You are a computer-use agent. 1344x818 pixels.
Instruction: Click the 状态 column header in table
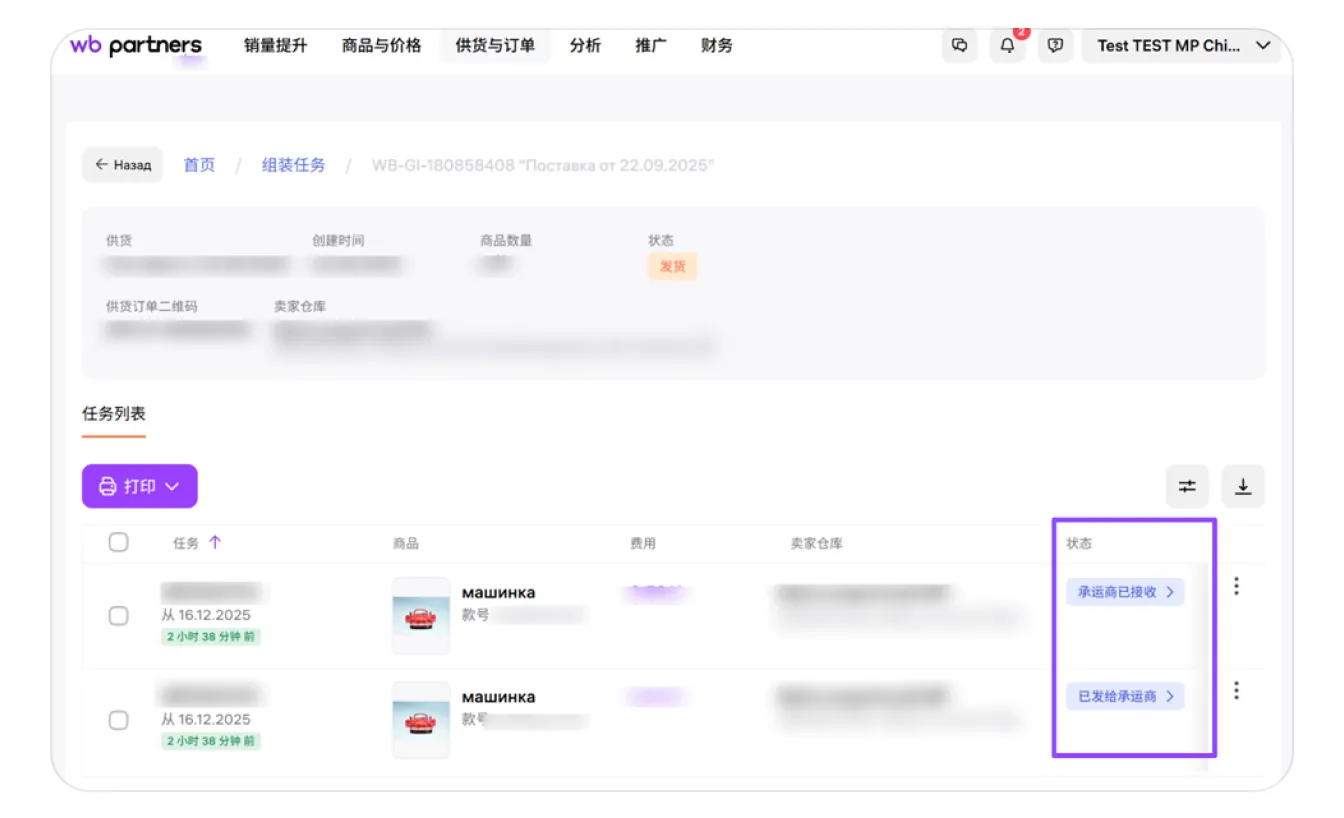(1079, 543)
